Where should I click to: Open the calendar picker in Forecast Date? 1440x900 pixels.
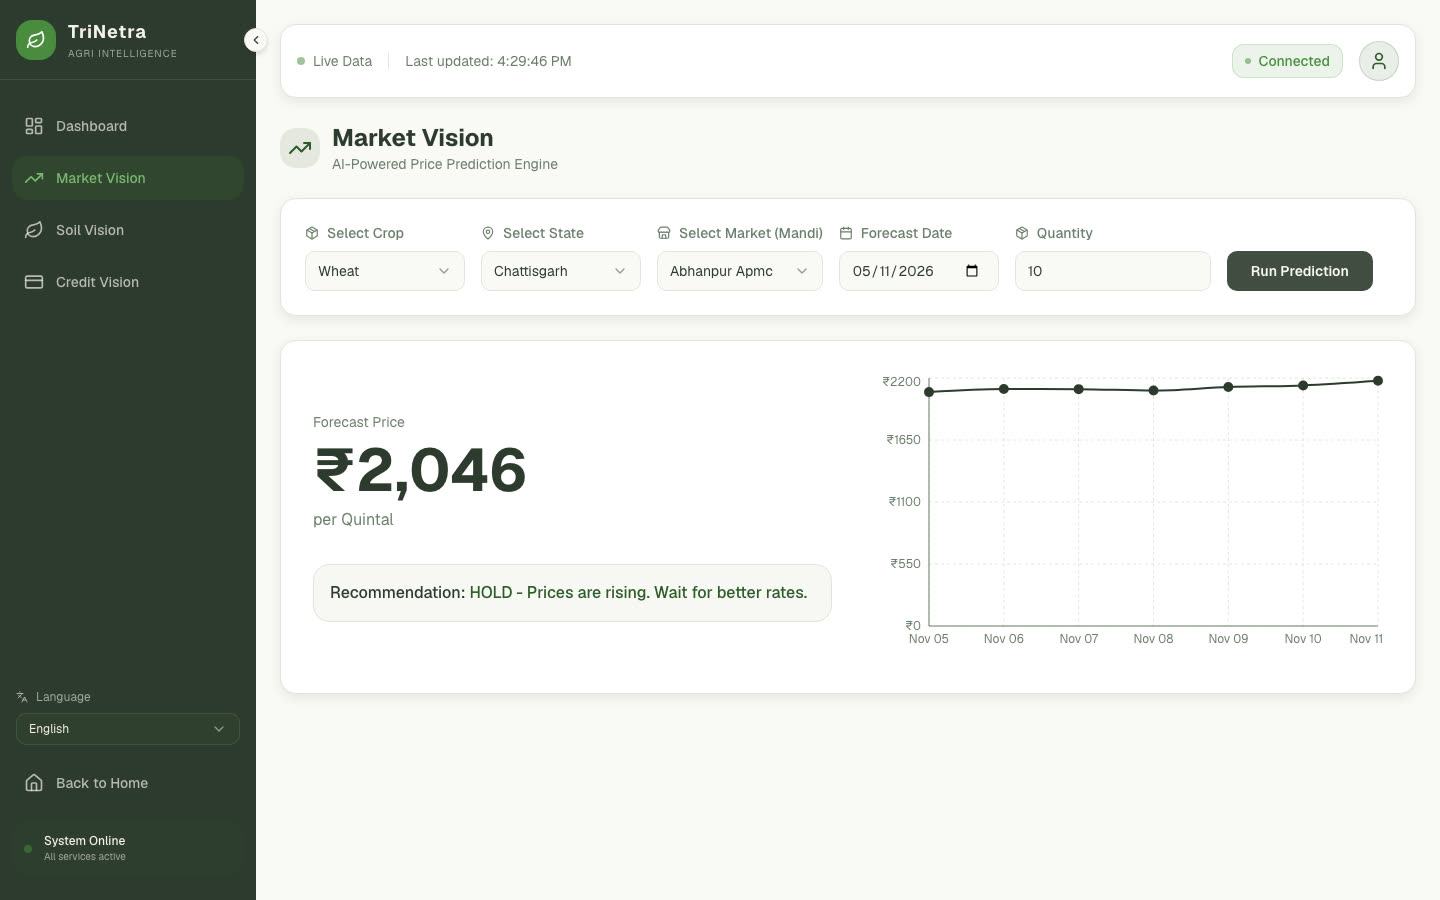click(x=972, y=271)
